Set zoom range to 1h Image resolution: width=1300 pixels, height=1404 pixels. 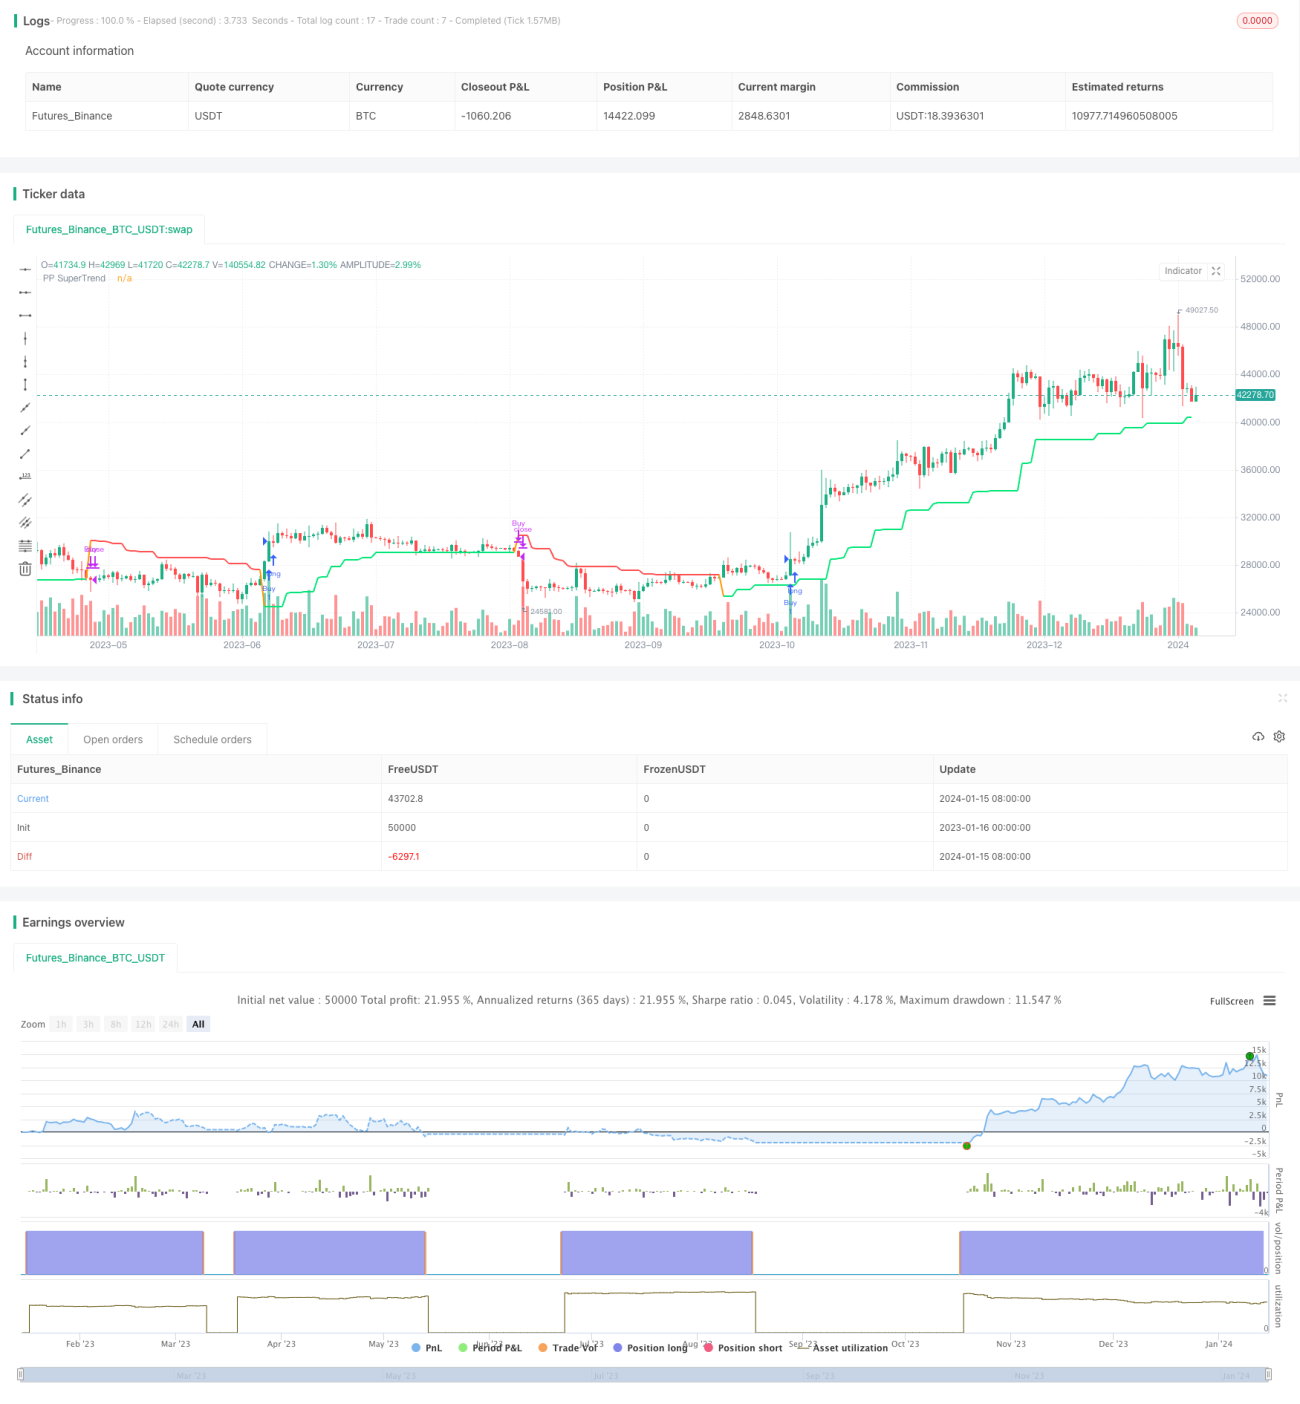61,1024
